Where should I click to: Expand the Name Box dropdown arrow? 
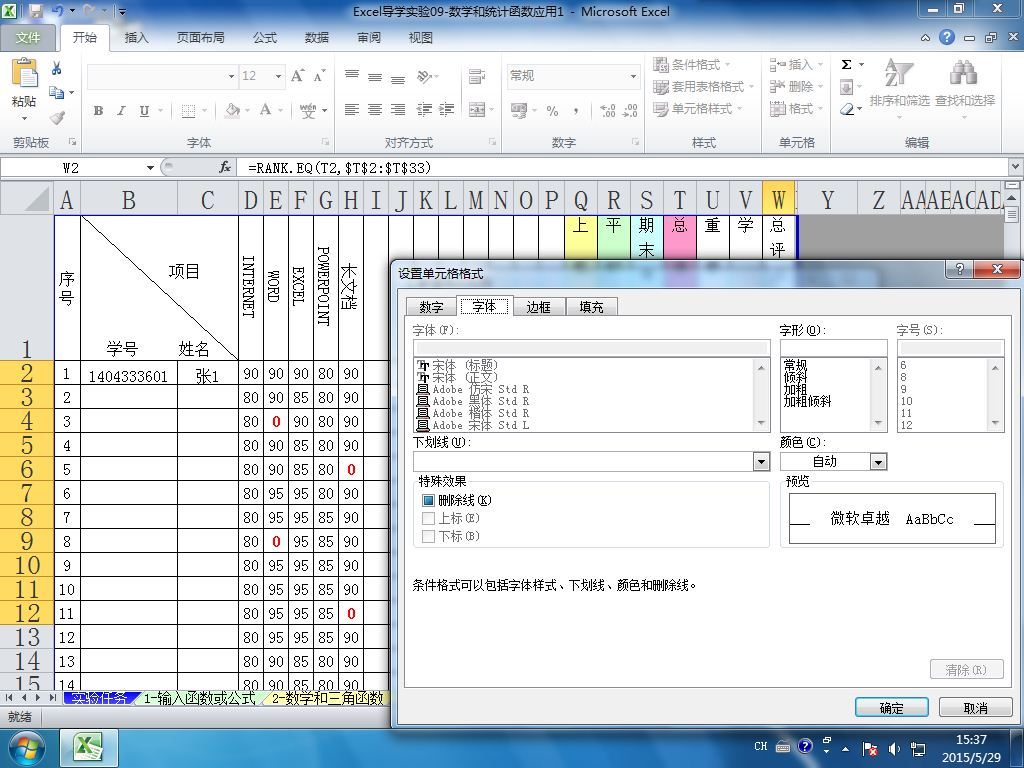click(x=150, y=168)
